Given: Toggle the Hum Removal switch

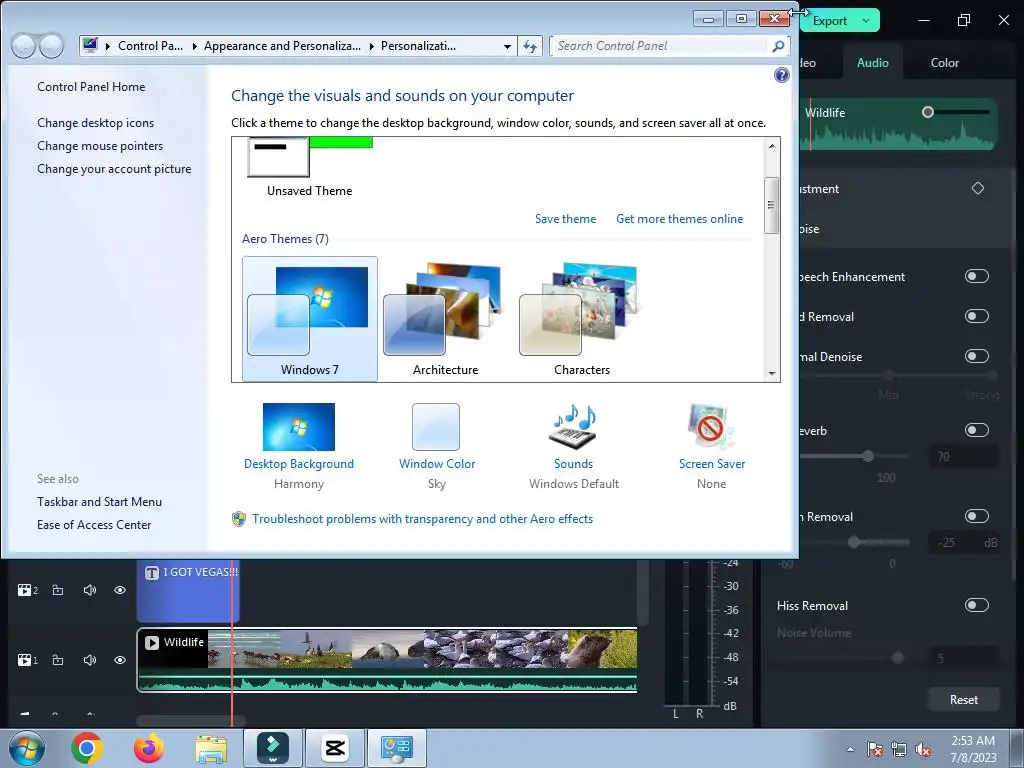Looking at the screenshot, I should [x=977, y=516].
